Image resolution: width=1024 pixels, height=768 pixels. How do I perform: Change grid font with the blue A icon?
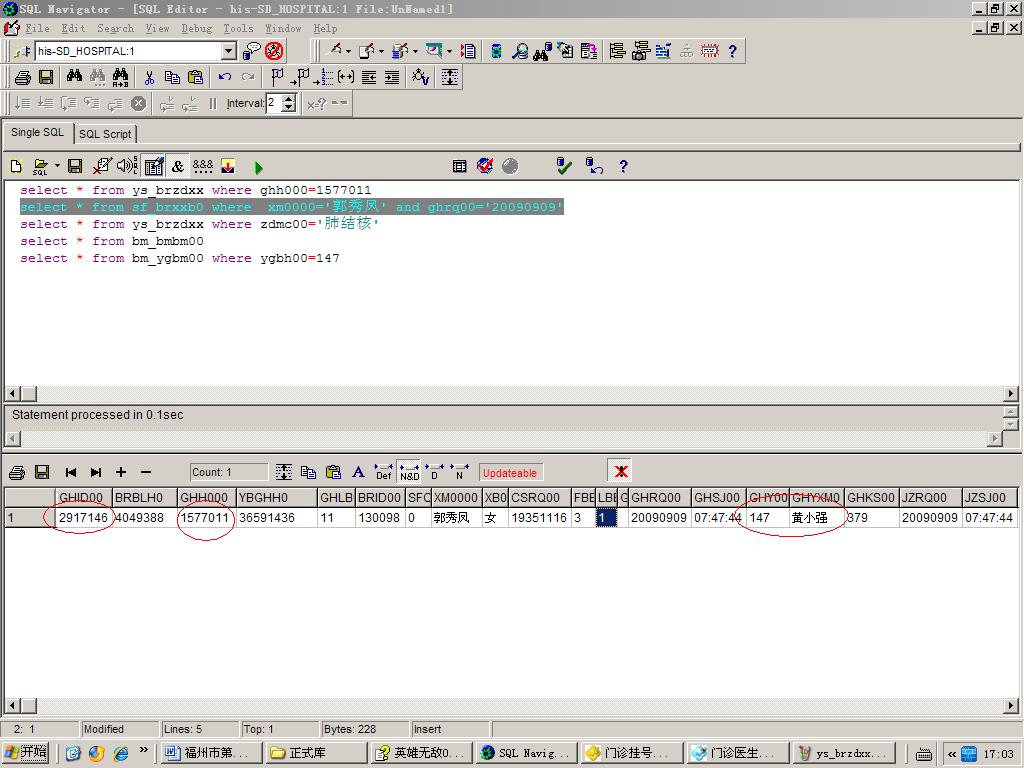358,472
